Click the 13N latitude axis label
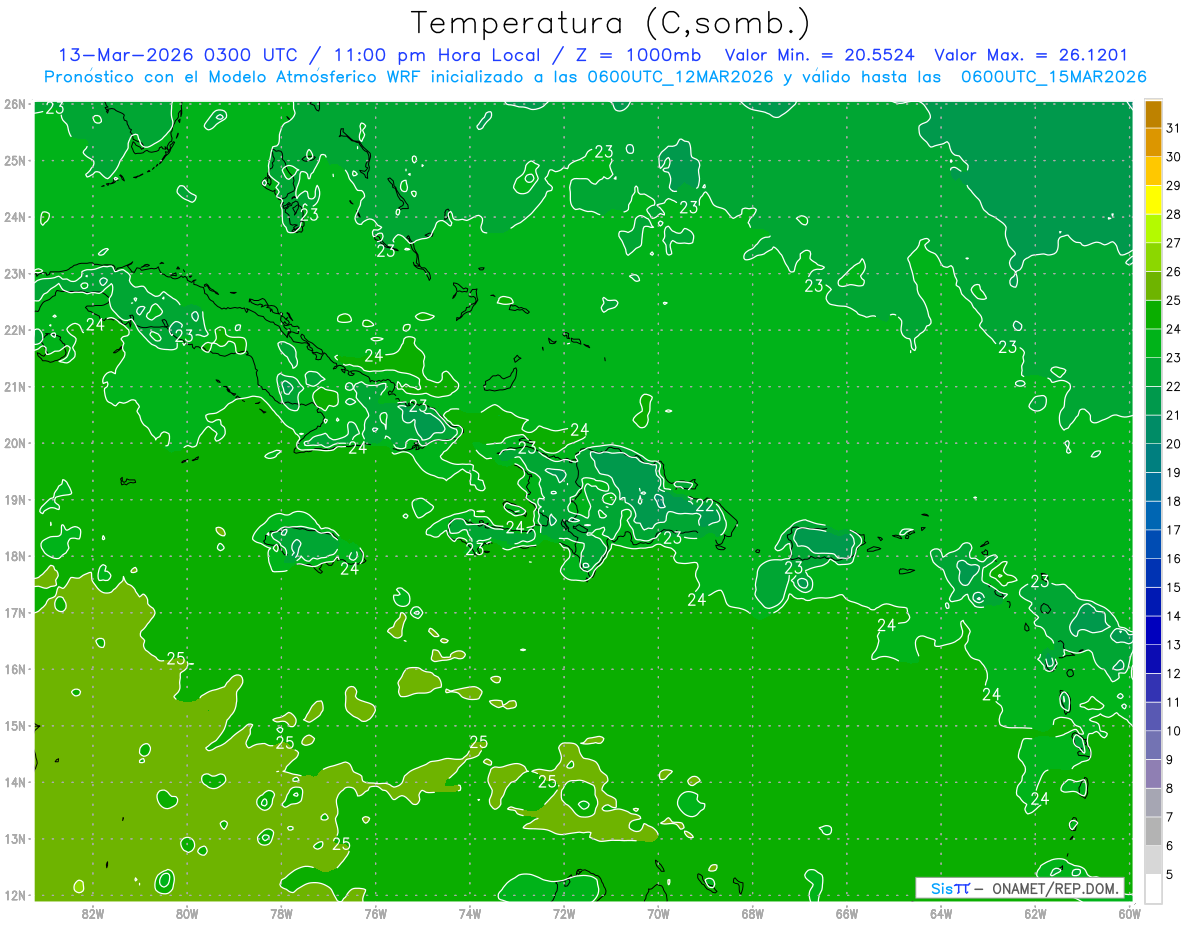This screenshot has height=927, width=1200. point(14,839)
